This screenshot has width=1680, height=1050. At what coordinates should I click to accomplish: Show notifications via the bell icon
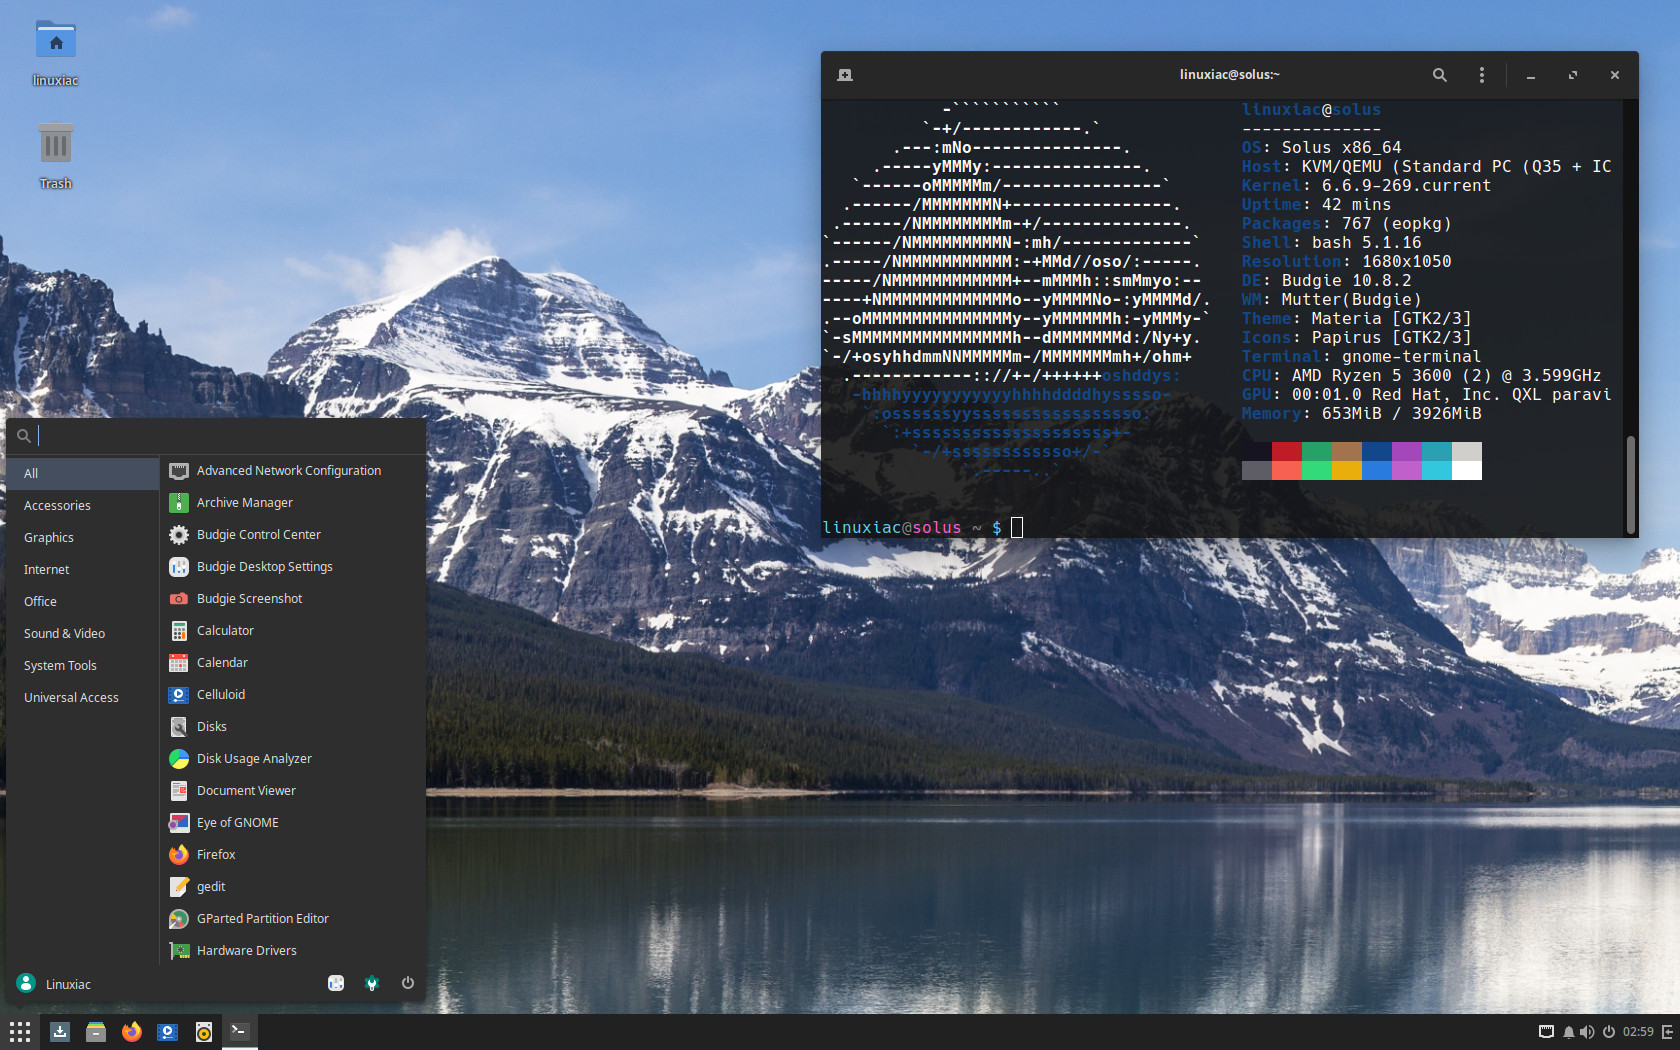[x=1568, y=1032]
